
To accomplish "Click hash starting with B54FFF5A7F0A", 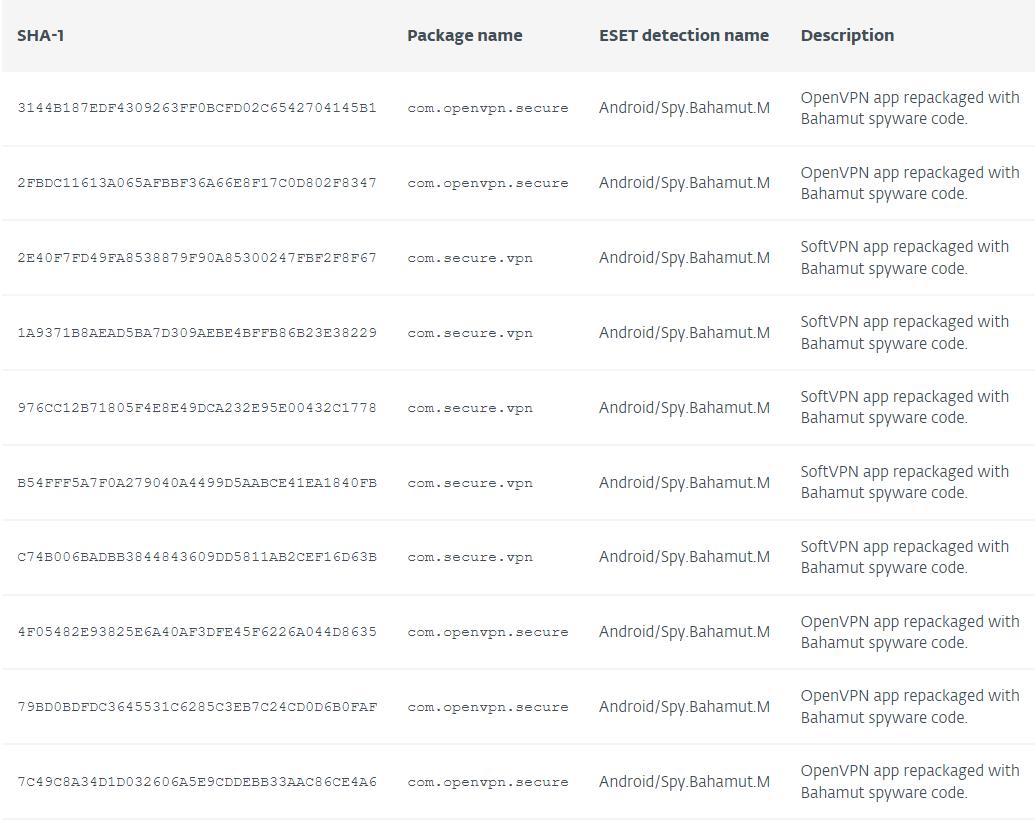I will [196, 483].
